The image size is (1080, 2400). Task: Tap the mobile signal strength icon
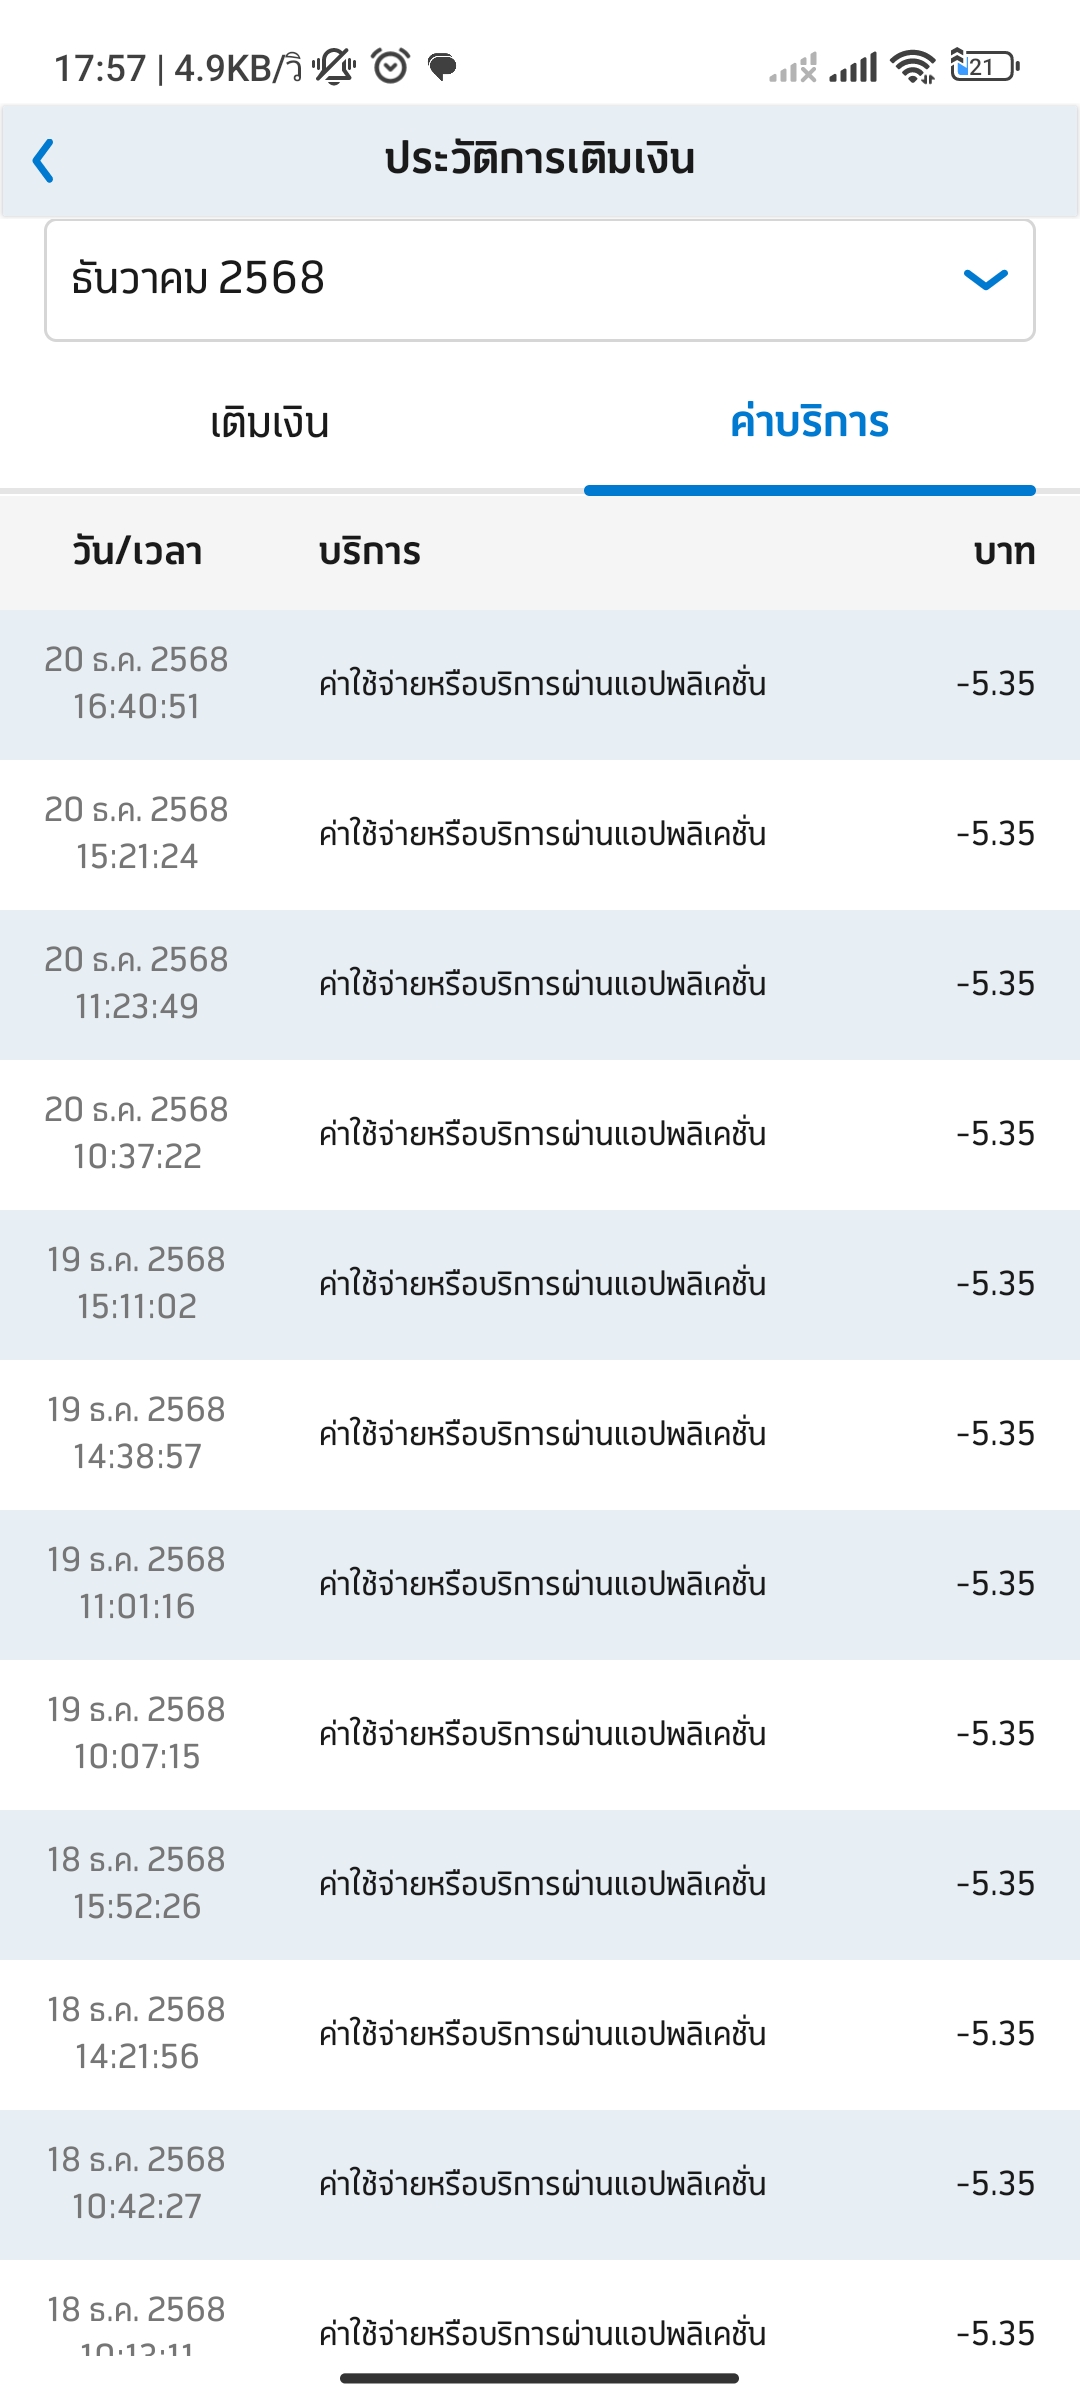coord(853,67)
